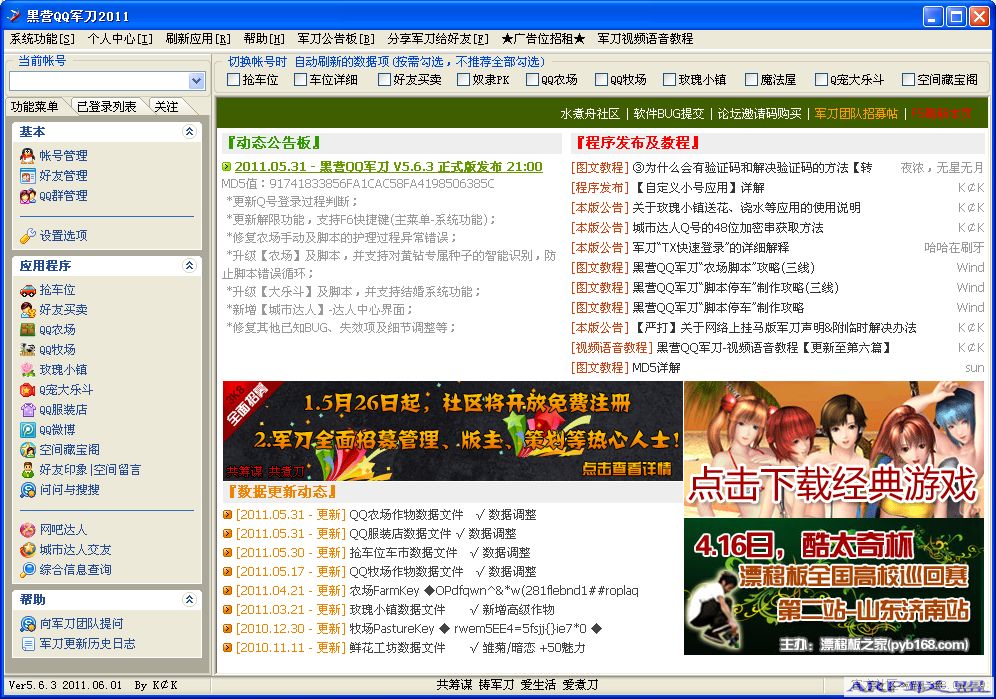Click green arrow icon beside V5.6.3 announcement
The height and width of the screenshot is (699, 996).
pyautogui.click(x=226, y=167)
